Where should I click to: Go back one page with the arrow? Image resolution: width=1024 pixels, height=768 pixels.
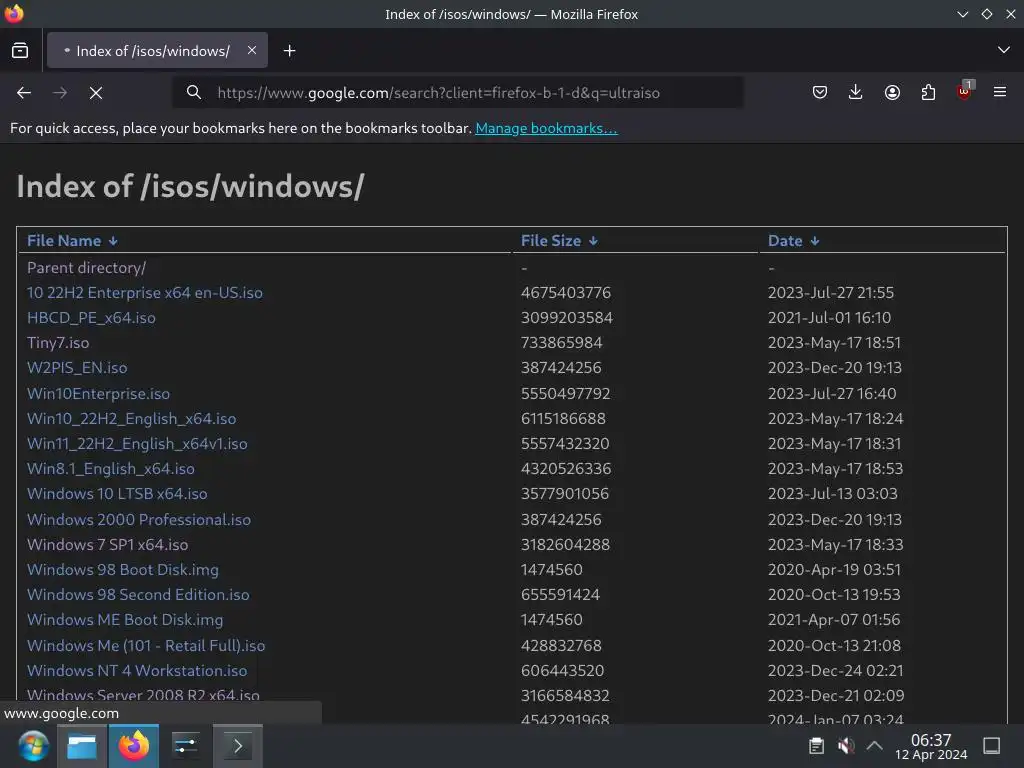click(x=24, y=93)
